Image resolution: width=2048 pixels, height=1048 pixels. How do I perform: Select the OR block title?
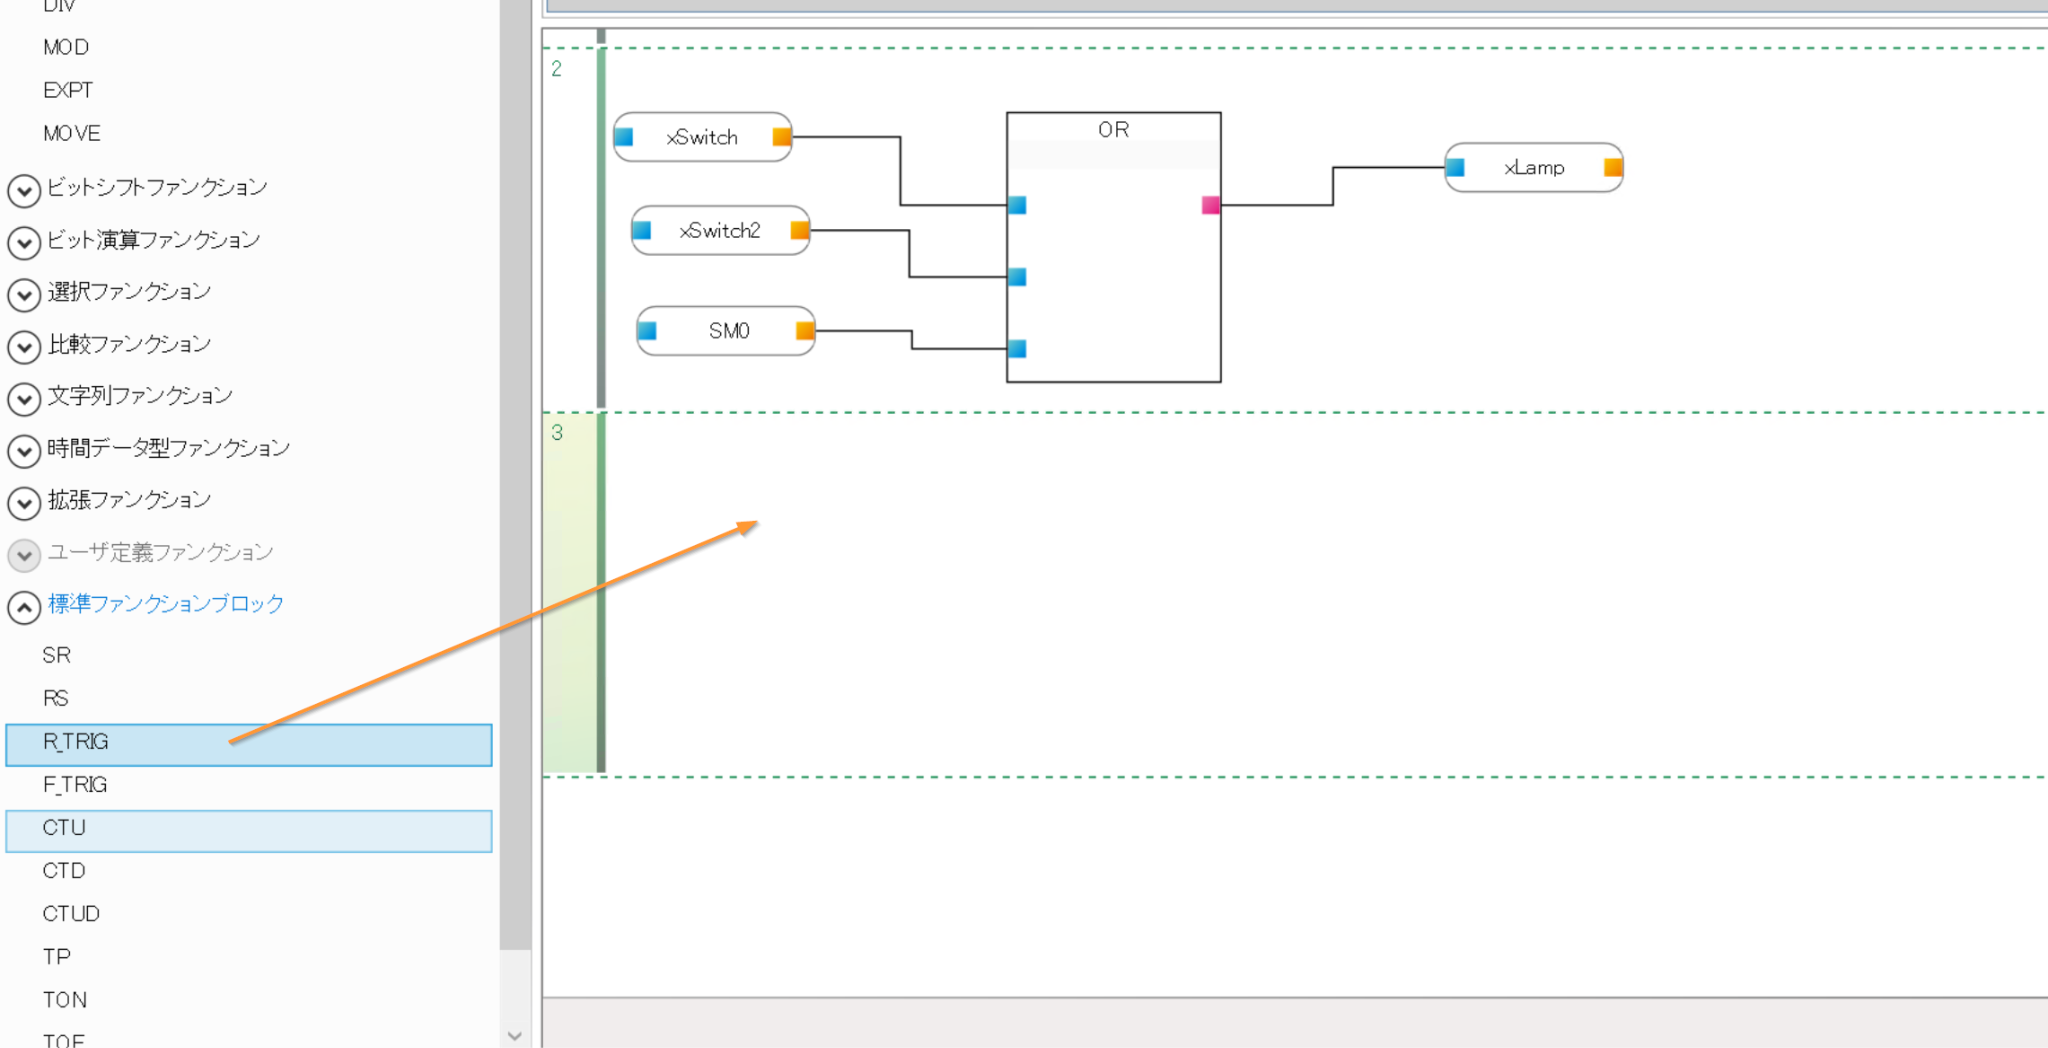tap(1113, 130)
